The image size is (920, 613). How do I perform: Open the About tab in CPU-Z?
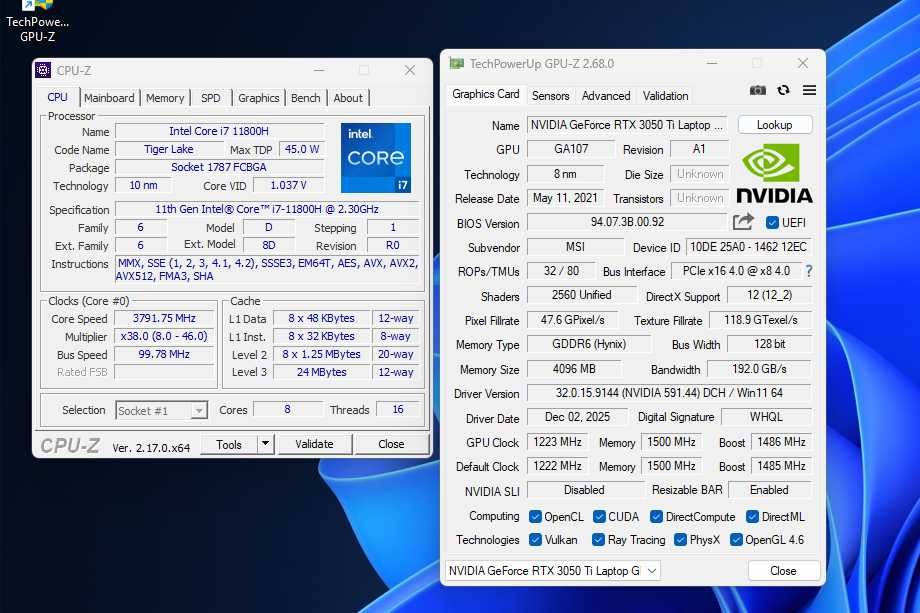[x=348, y=98]
